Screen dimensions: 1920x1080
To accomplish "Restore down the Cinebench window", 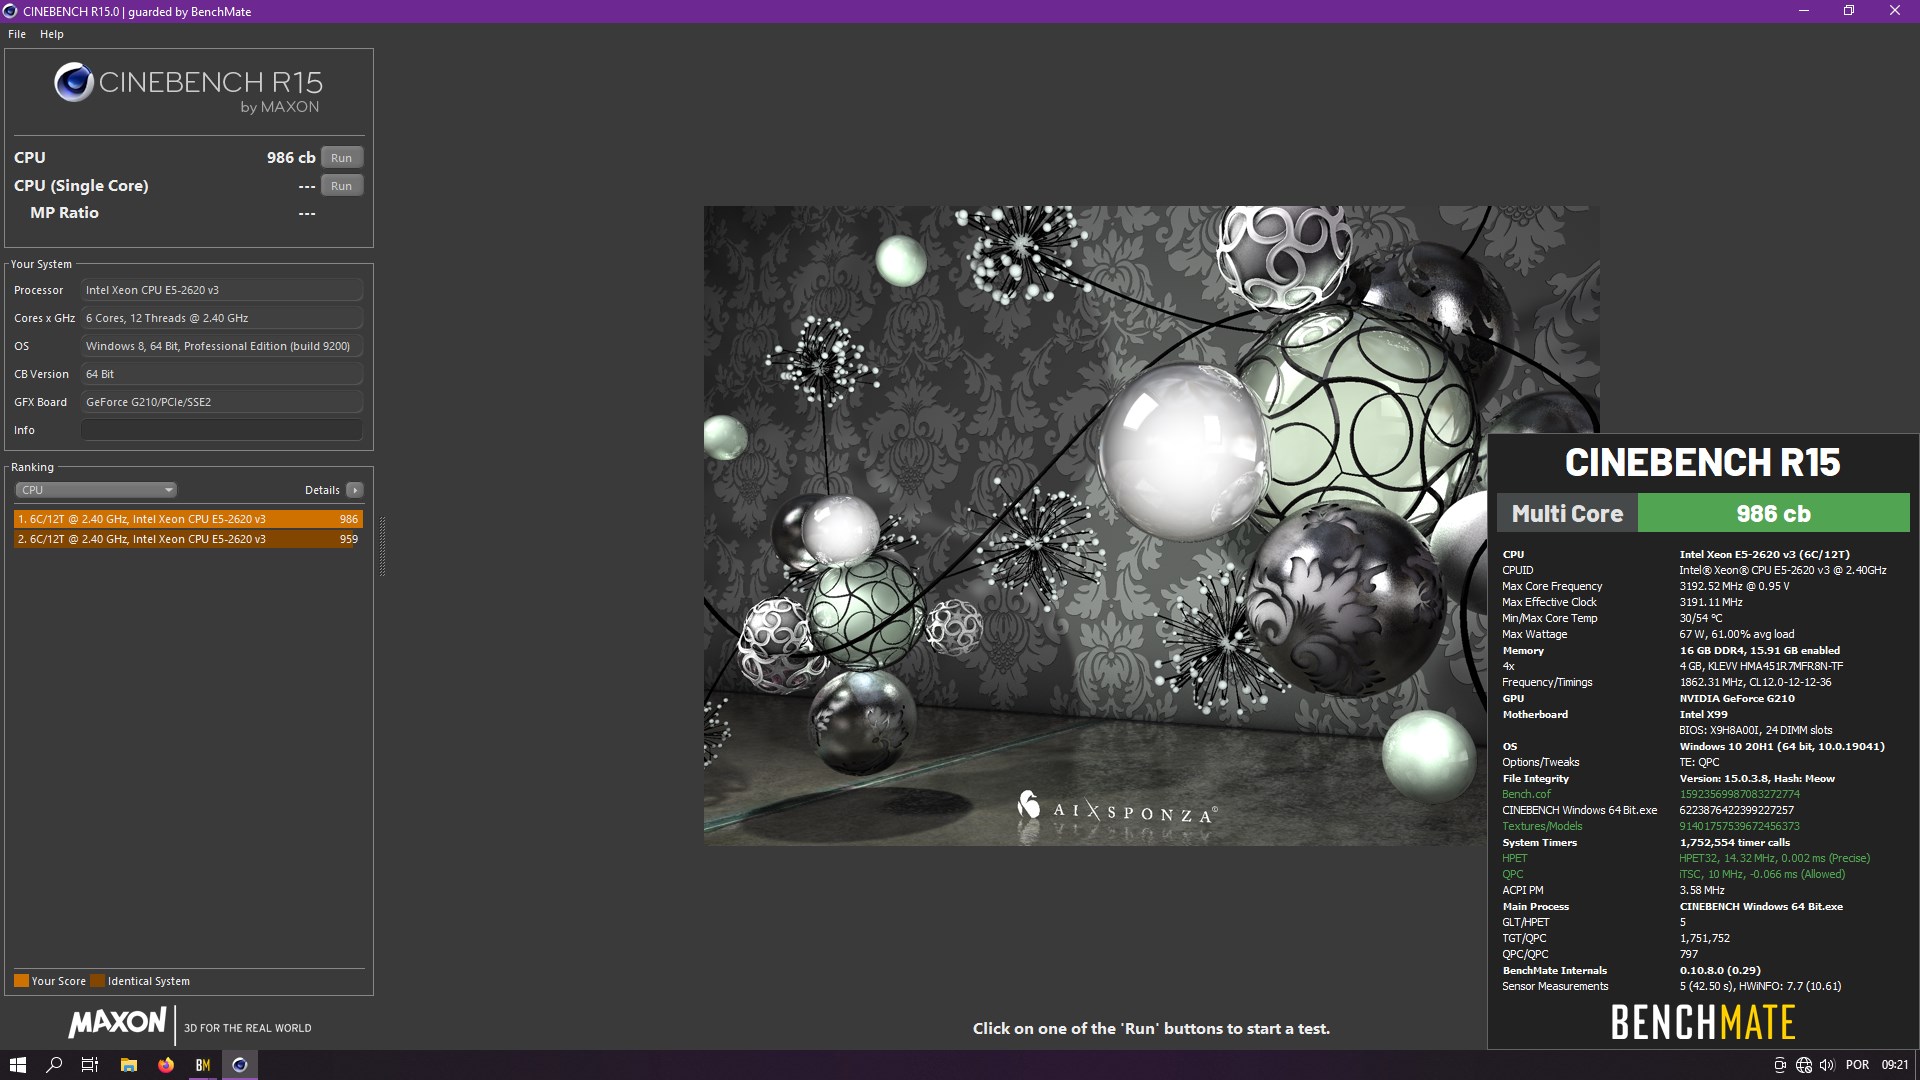I will [x=1849, y=11].
